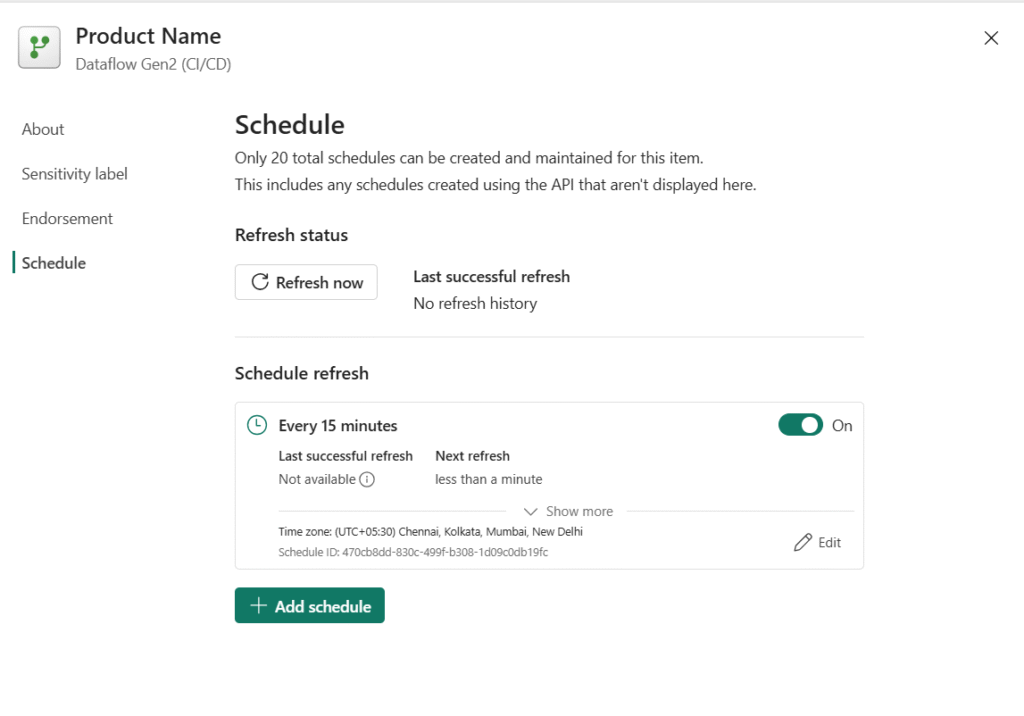
Task: Click Edit on the schedule card
Action: coord(818,542)
